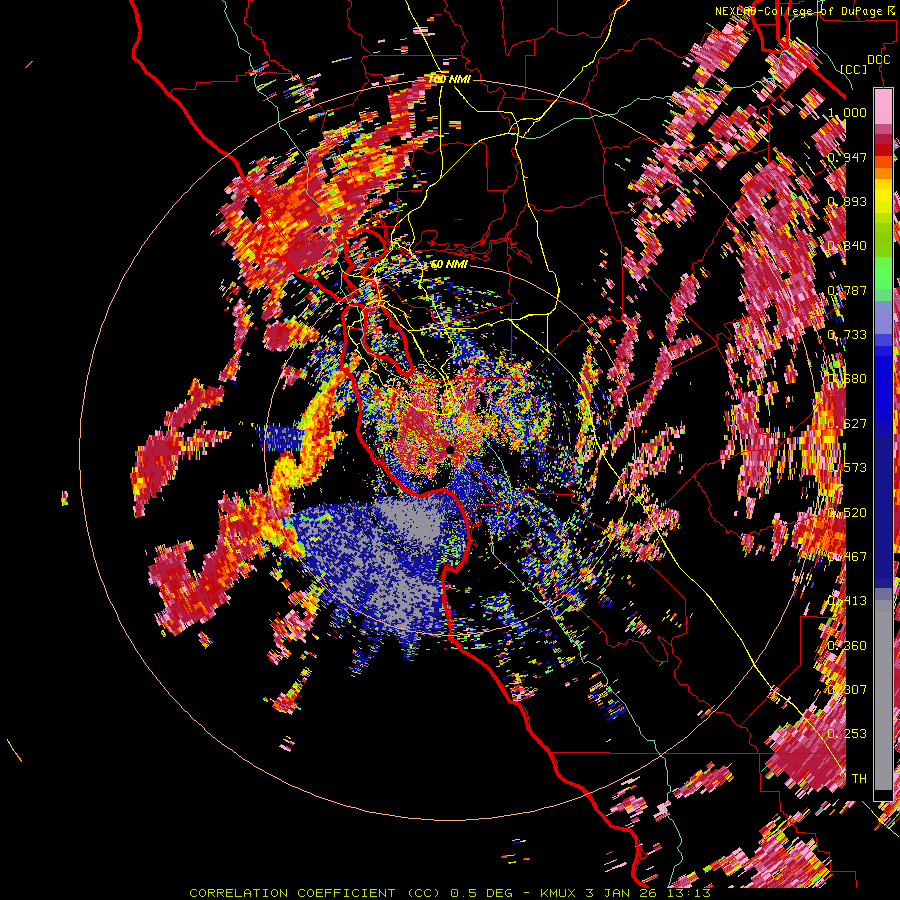Click the 13:13 time stamp in the caption

(x=689, y=893)
